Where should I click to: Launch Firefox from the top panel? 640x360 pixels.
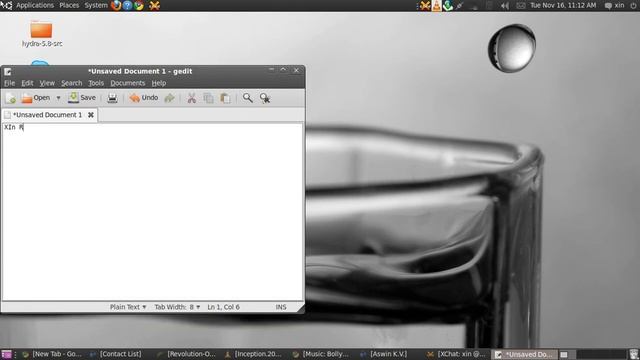[116, 5]
